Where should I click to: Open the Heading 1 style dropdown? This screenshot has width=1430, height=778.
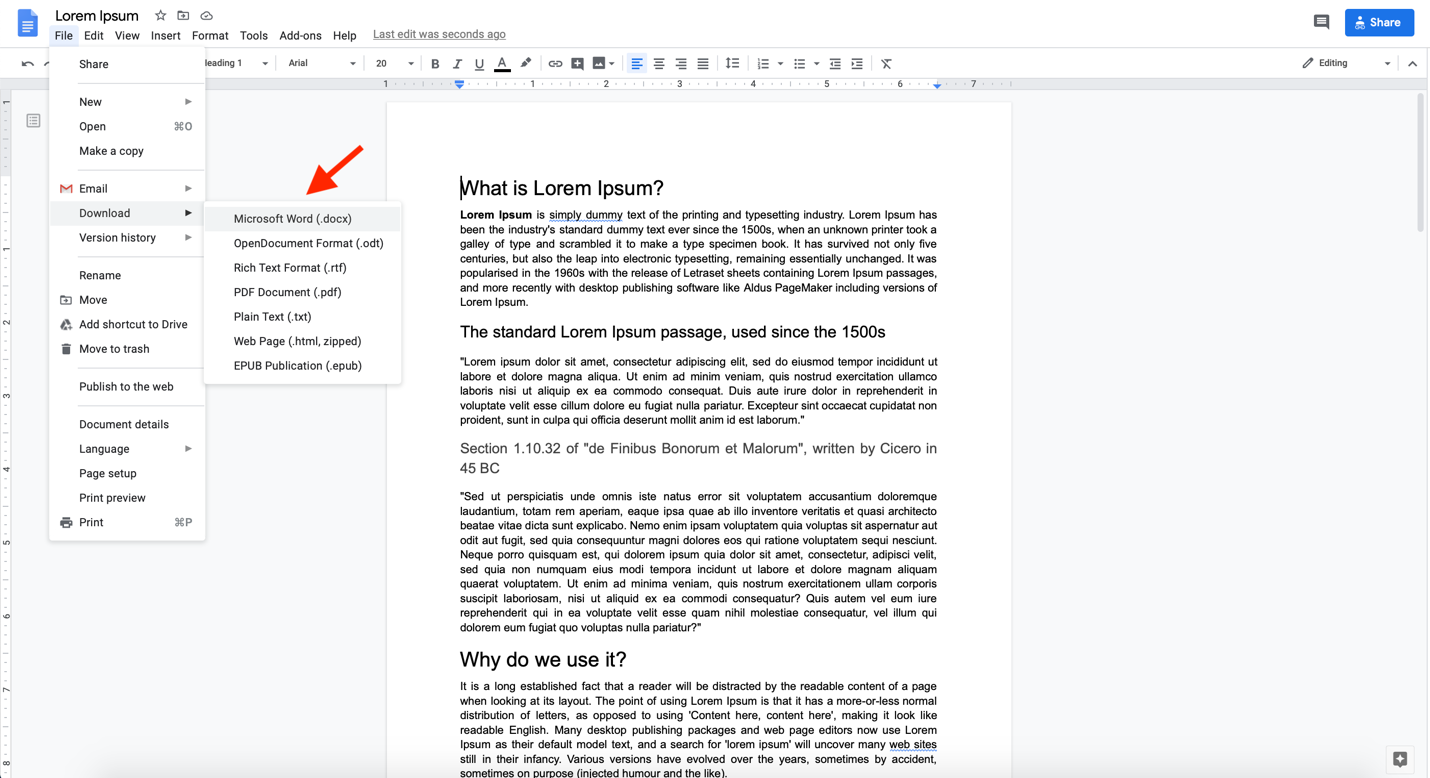click(236, 64)
